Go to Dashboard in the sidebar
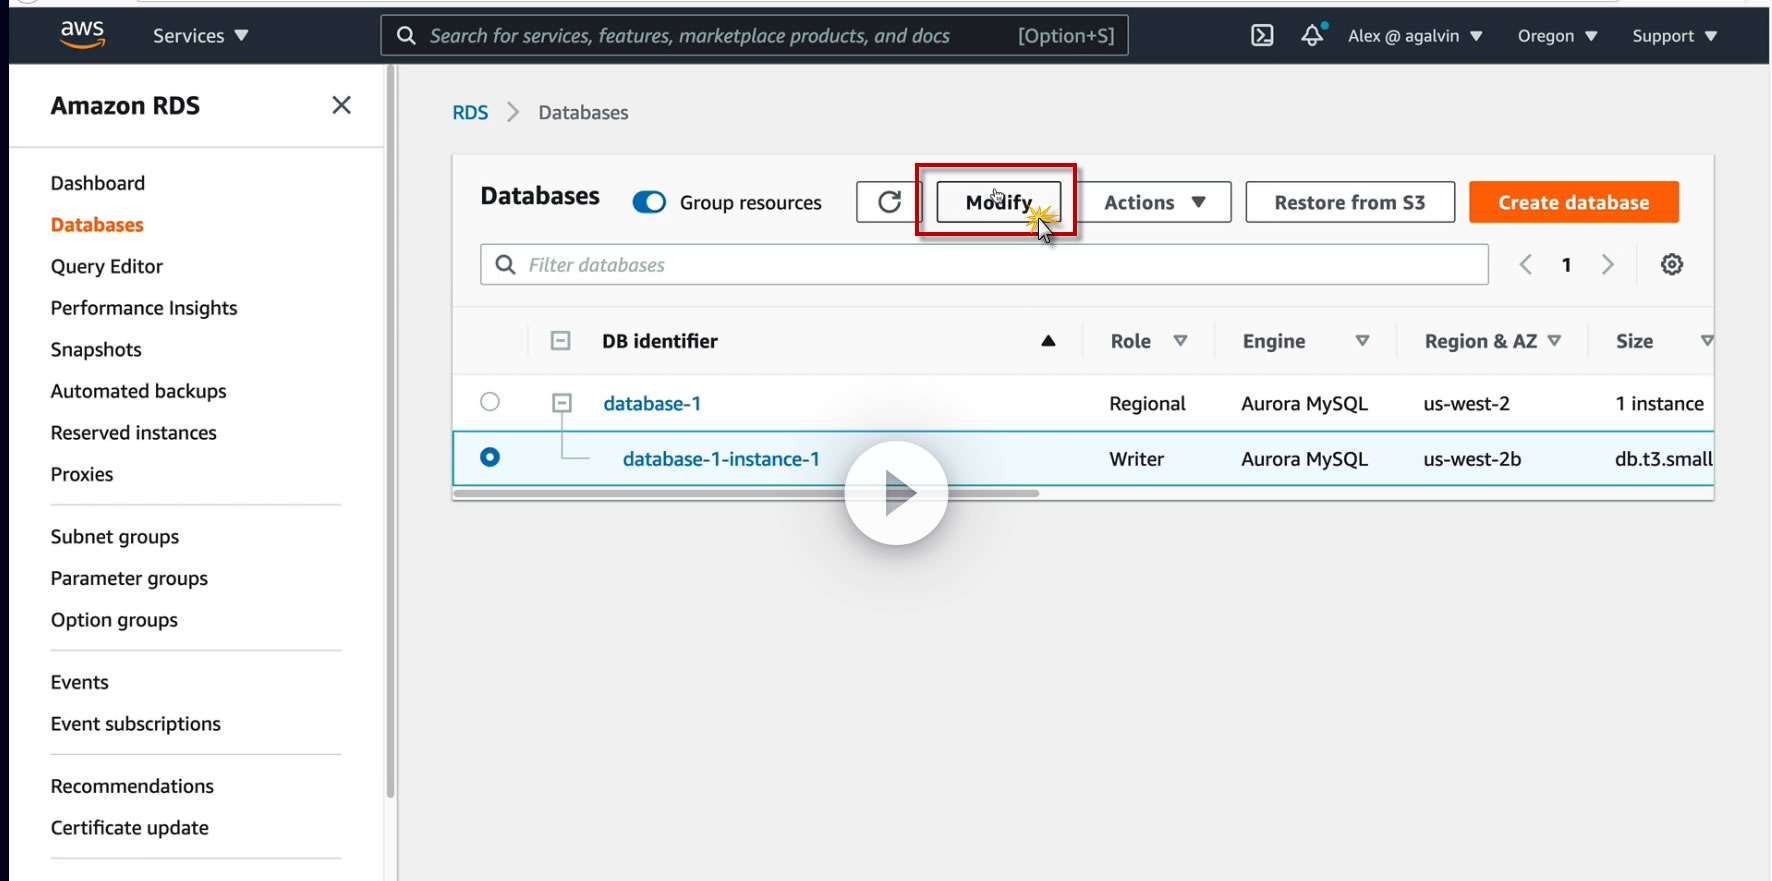 (98, 183)
